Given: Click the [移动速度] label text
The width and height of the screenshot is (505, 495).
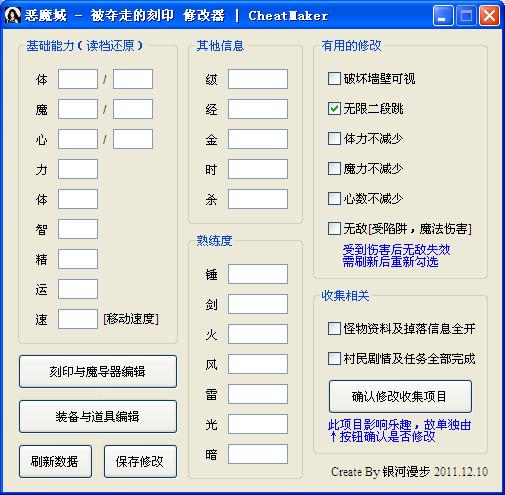Looking at the screenshot, I should (x=131, y=319).
